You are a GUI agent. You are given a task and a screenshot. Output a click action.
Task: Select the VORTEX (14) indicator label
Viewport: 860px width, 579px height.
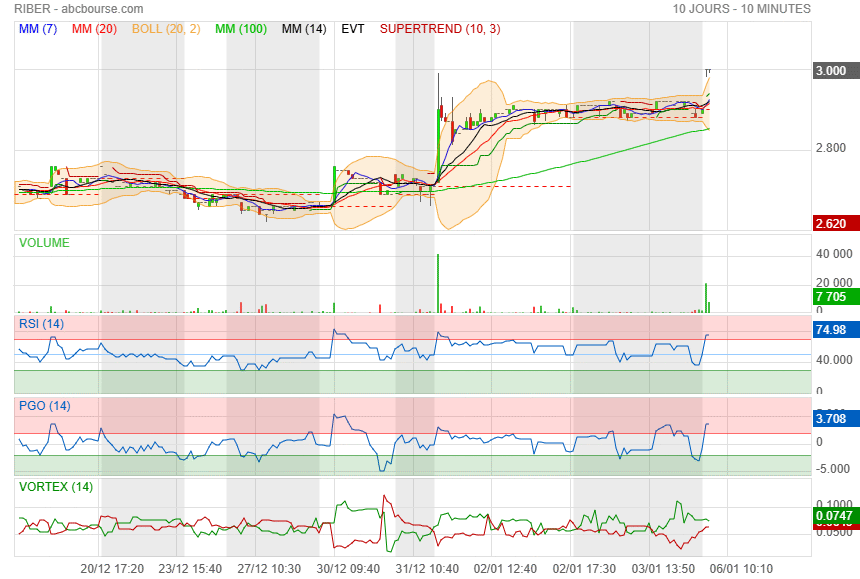(x=57, y=487)
